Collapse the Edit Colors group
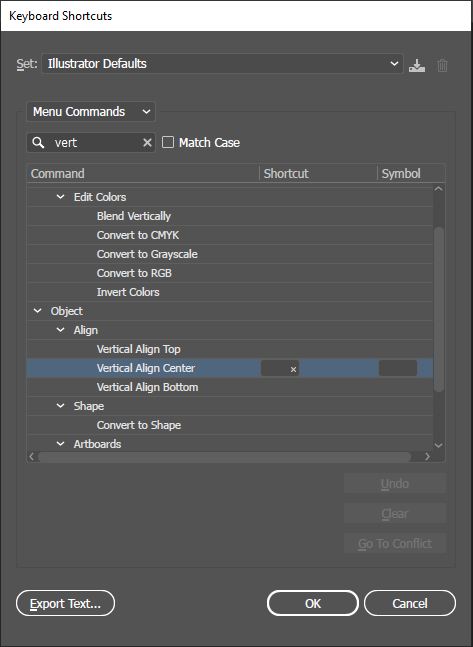The width and height of the screenshot is (473, 647). 60,197
